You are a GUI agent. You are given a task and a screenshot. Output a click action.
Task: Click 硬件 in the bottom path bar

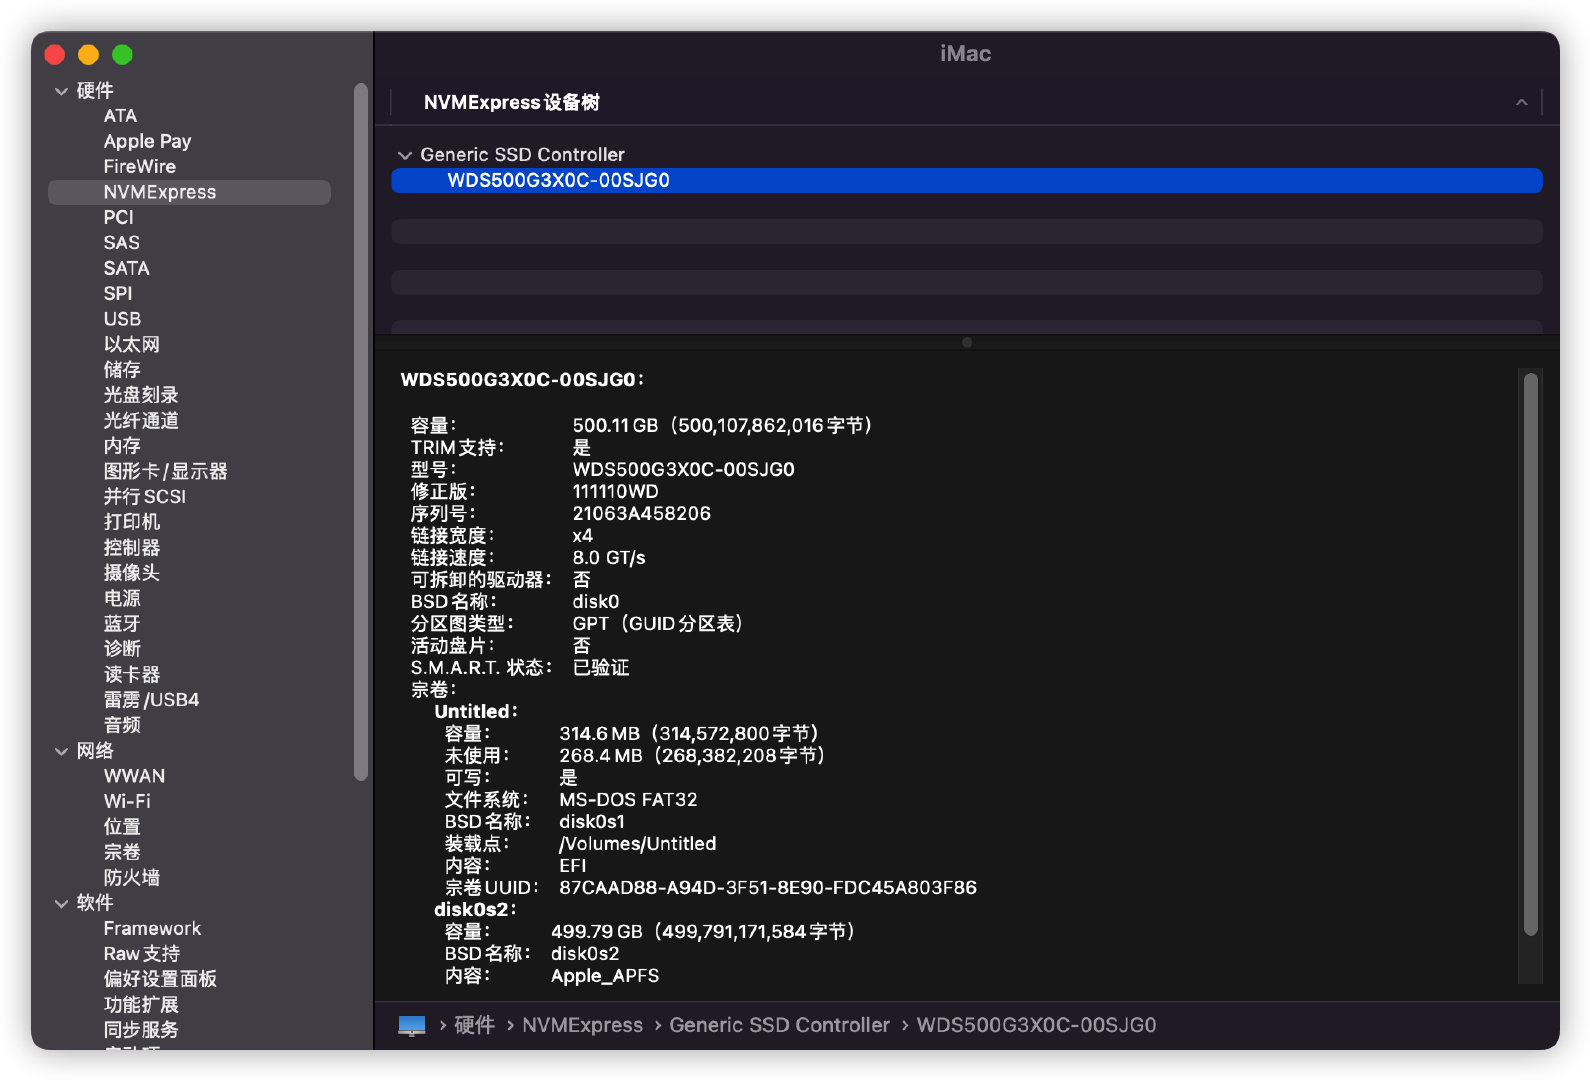pyautogui.click(x=474, y=1025)
